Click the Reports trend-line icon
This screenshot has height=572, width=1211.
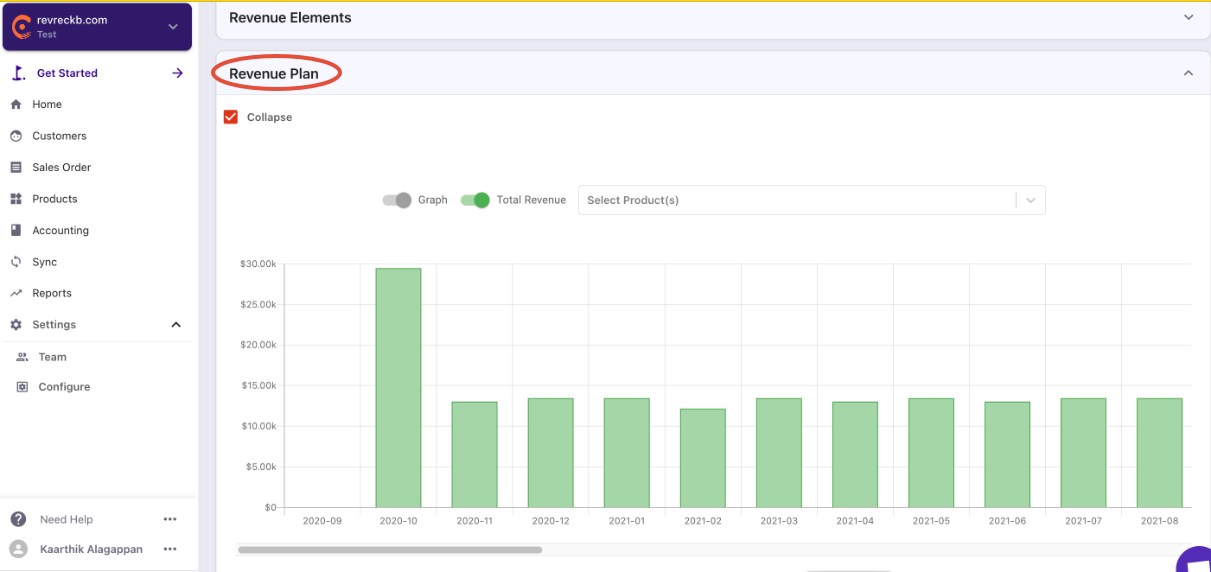pyautogui.click(x=16, y=293)
